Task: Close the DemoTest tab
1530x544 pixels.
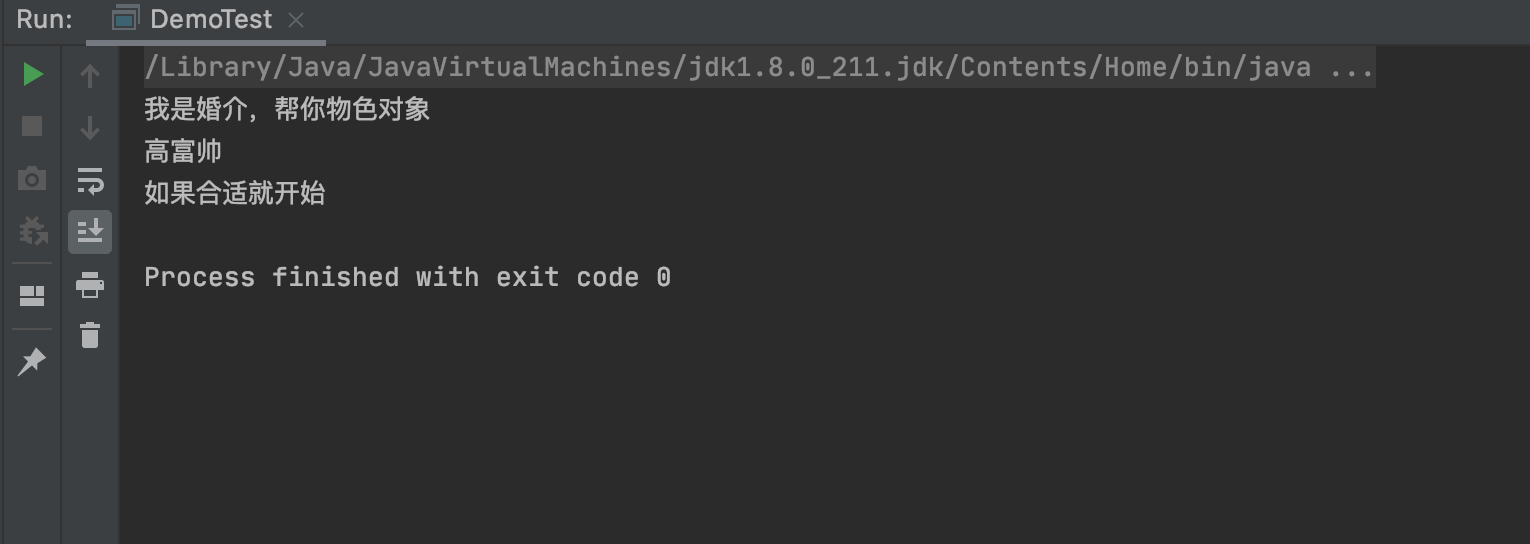Action: click(x=295, y=20)
